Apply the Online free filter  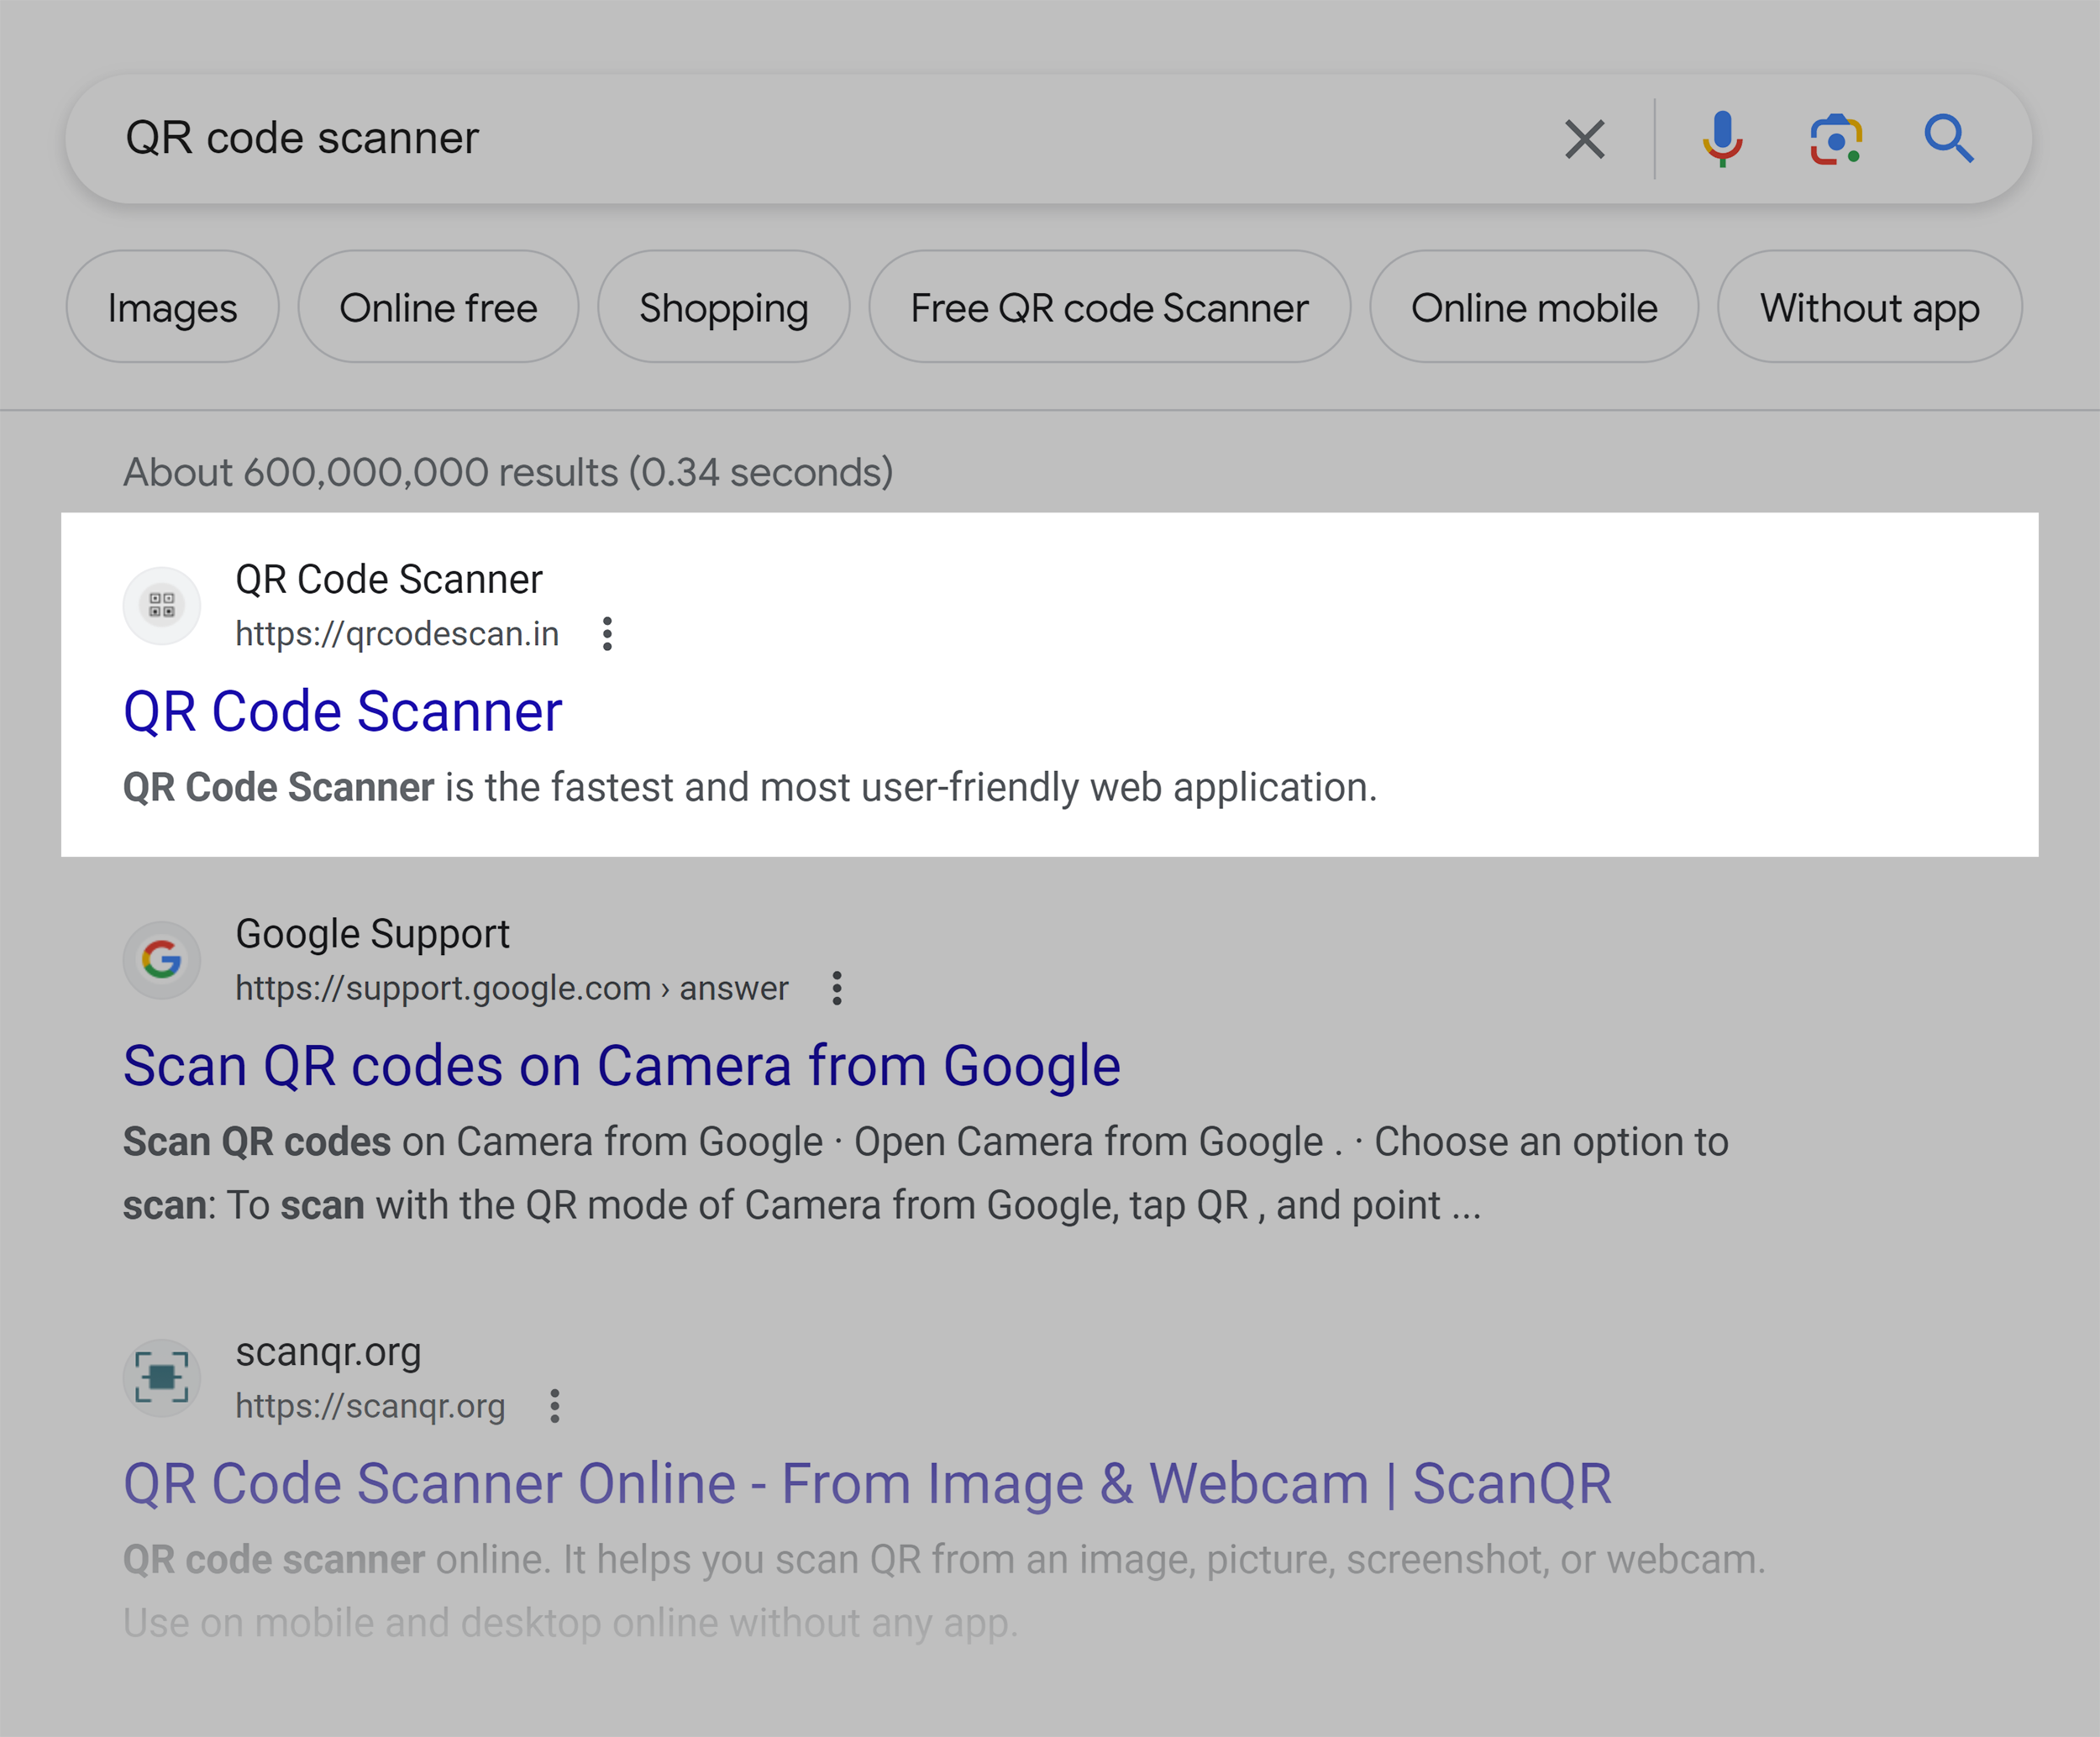pos(438,307)
